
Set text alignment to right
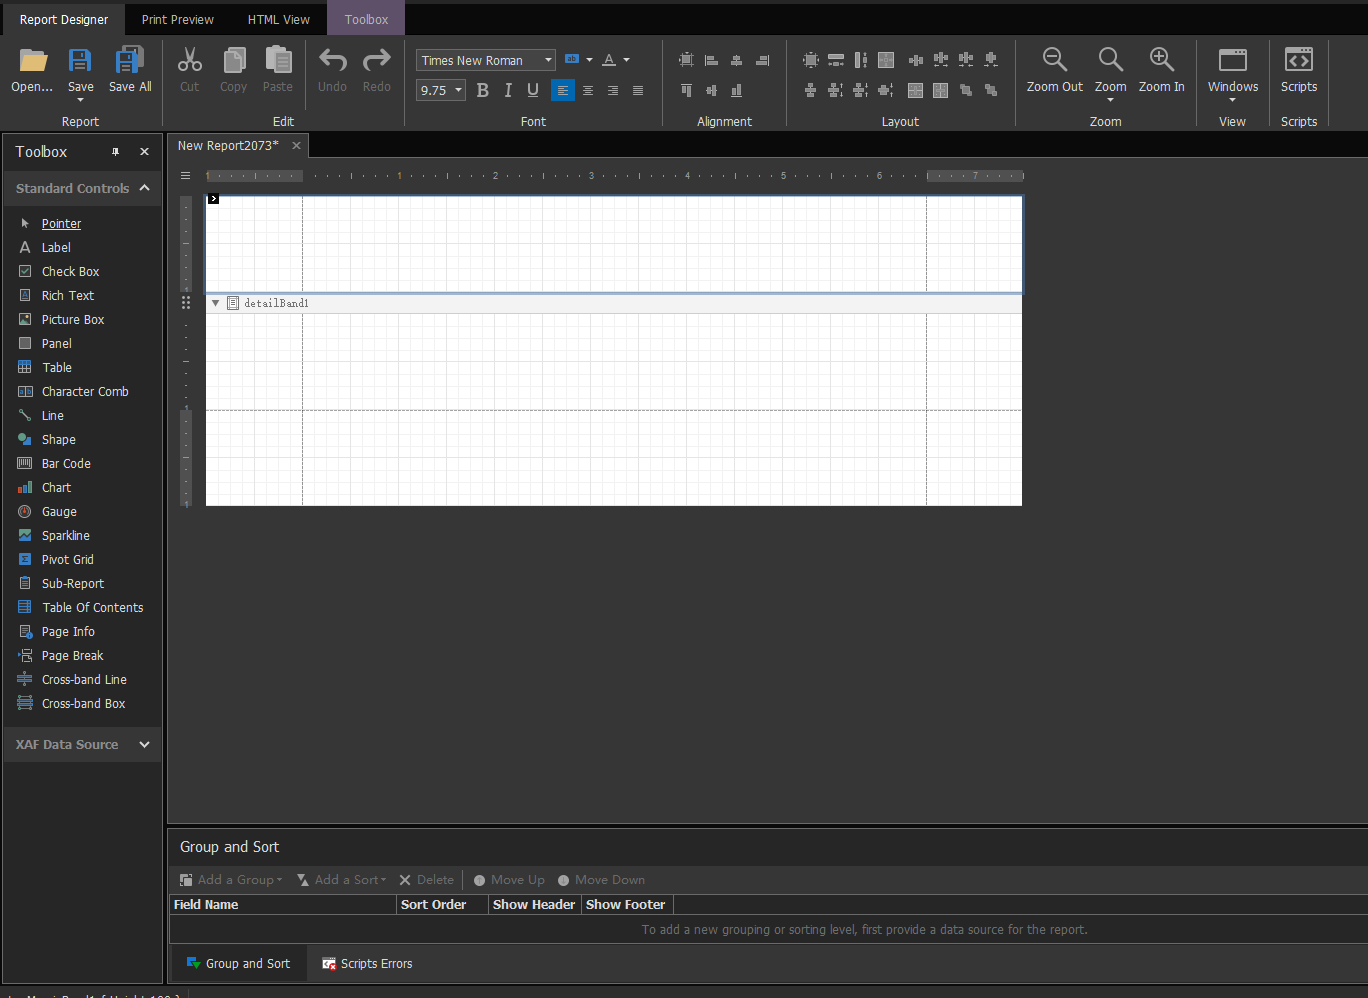(x=613, y=90)
